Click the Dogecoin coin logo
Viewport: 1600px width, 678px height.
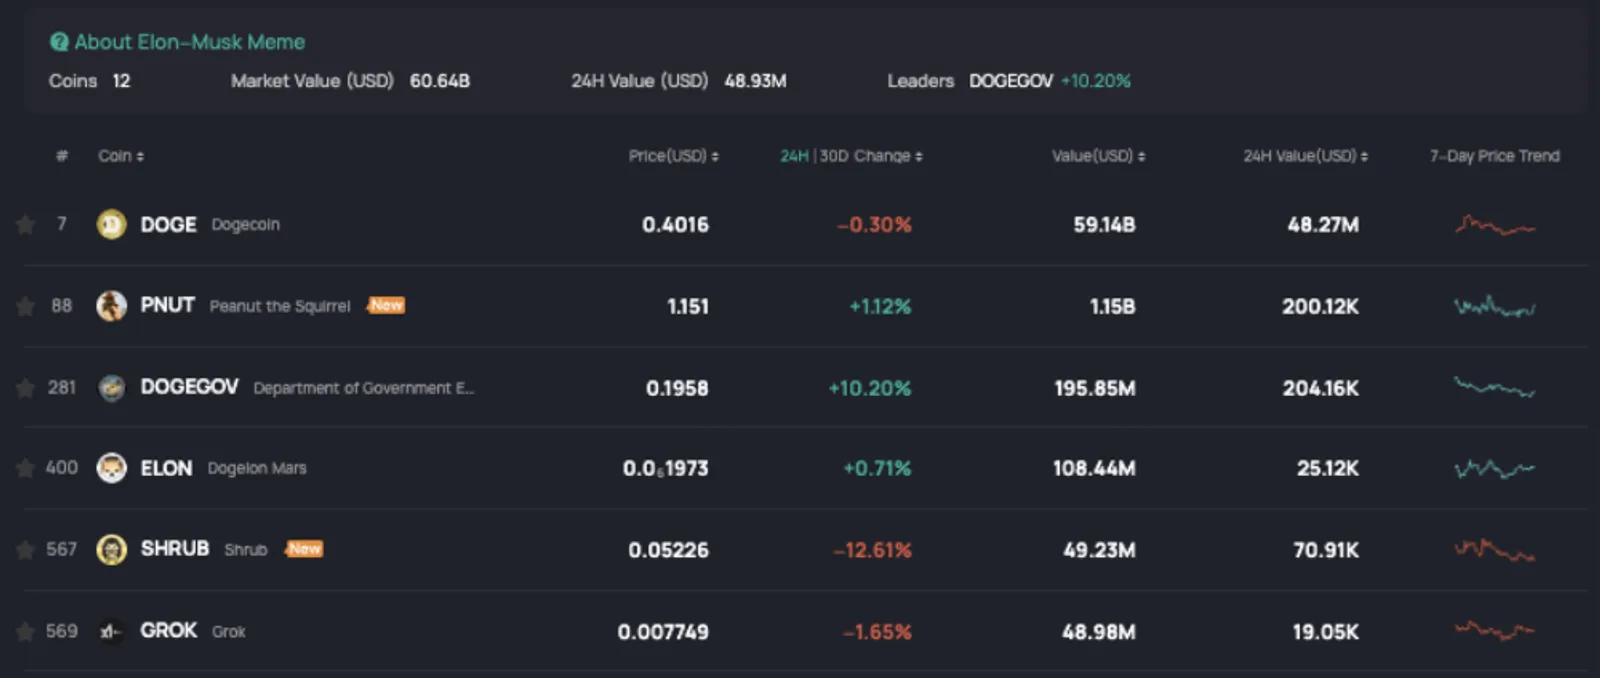[x=111, y=225]
